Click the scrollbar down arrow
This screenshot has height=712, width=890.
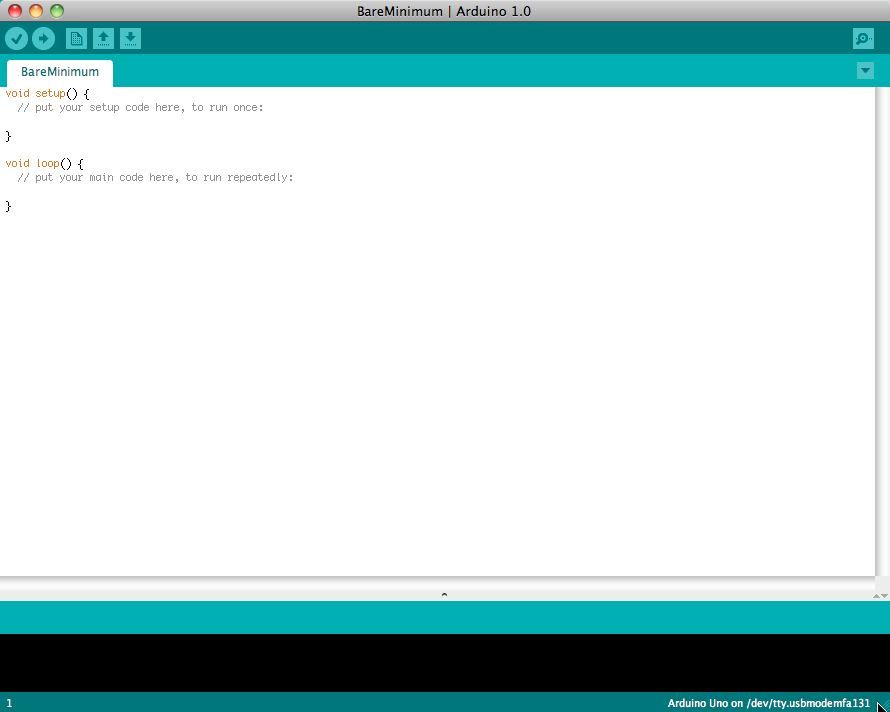coord(883,597)
